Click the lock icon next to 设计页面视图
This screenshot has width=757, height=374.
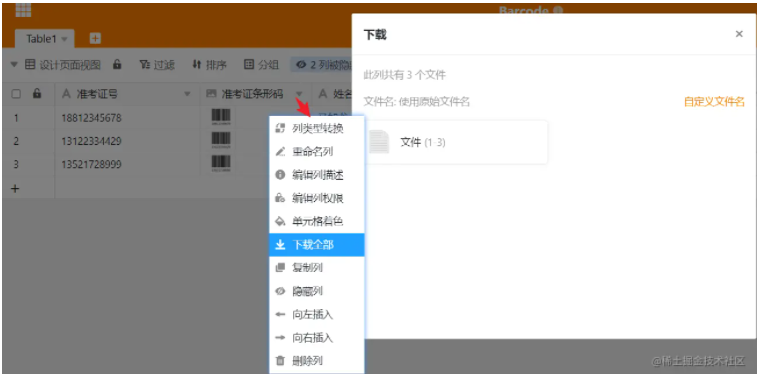point(117,64)
